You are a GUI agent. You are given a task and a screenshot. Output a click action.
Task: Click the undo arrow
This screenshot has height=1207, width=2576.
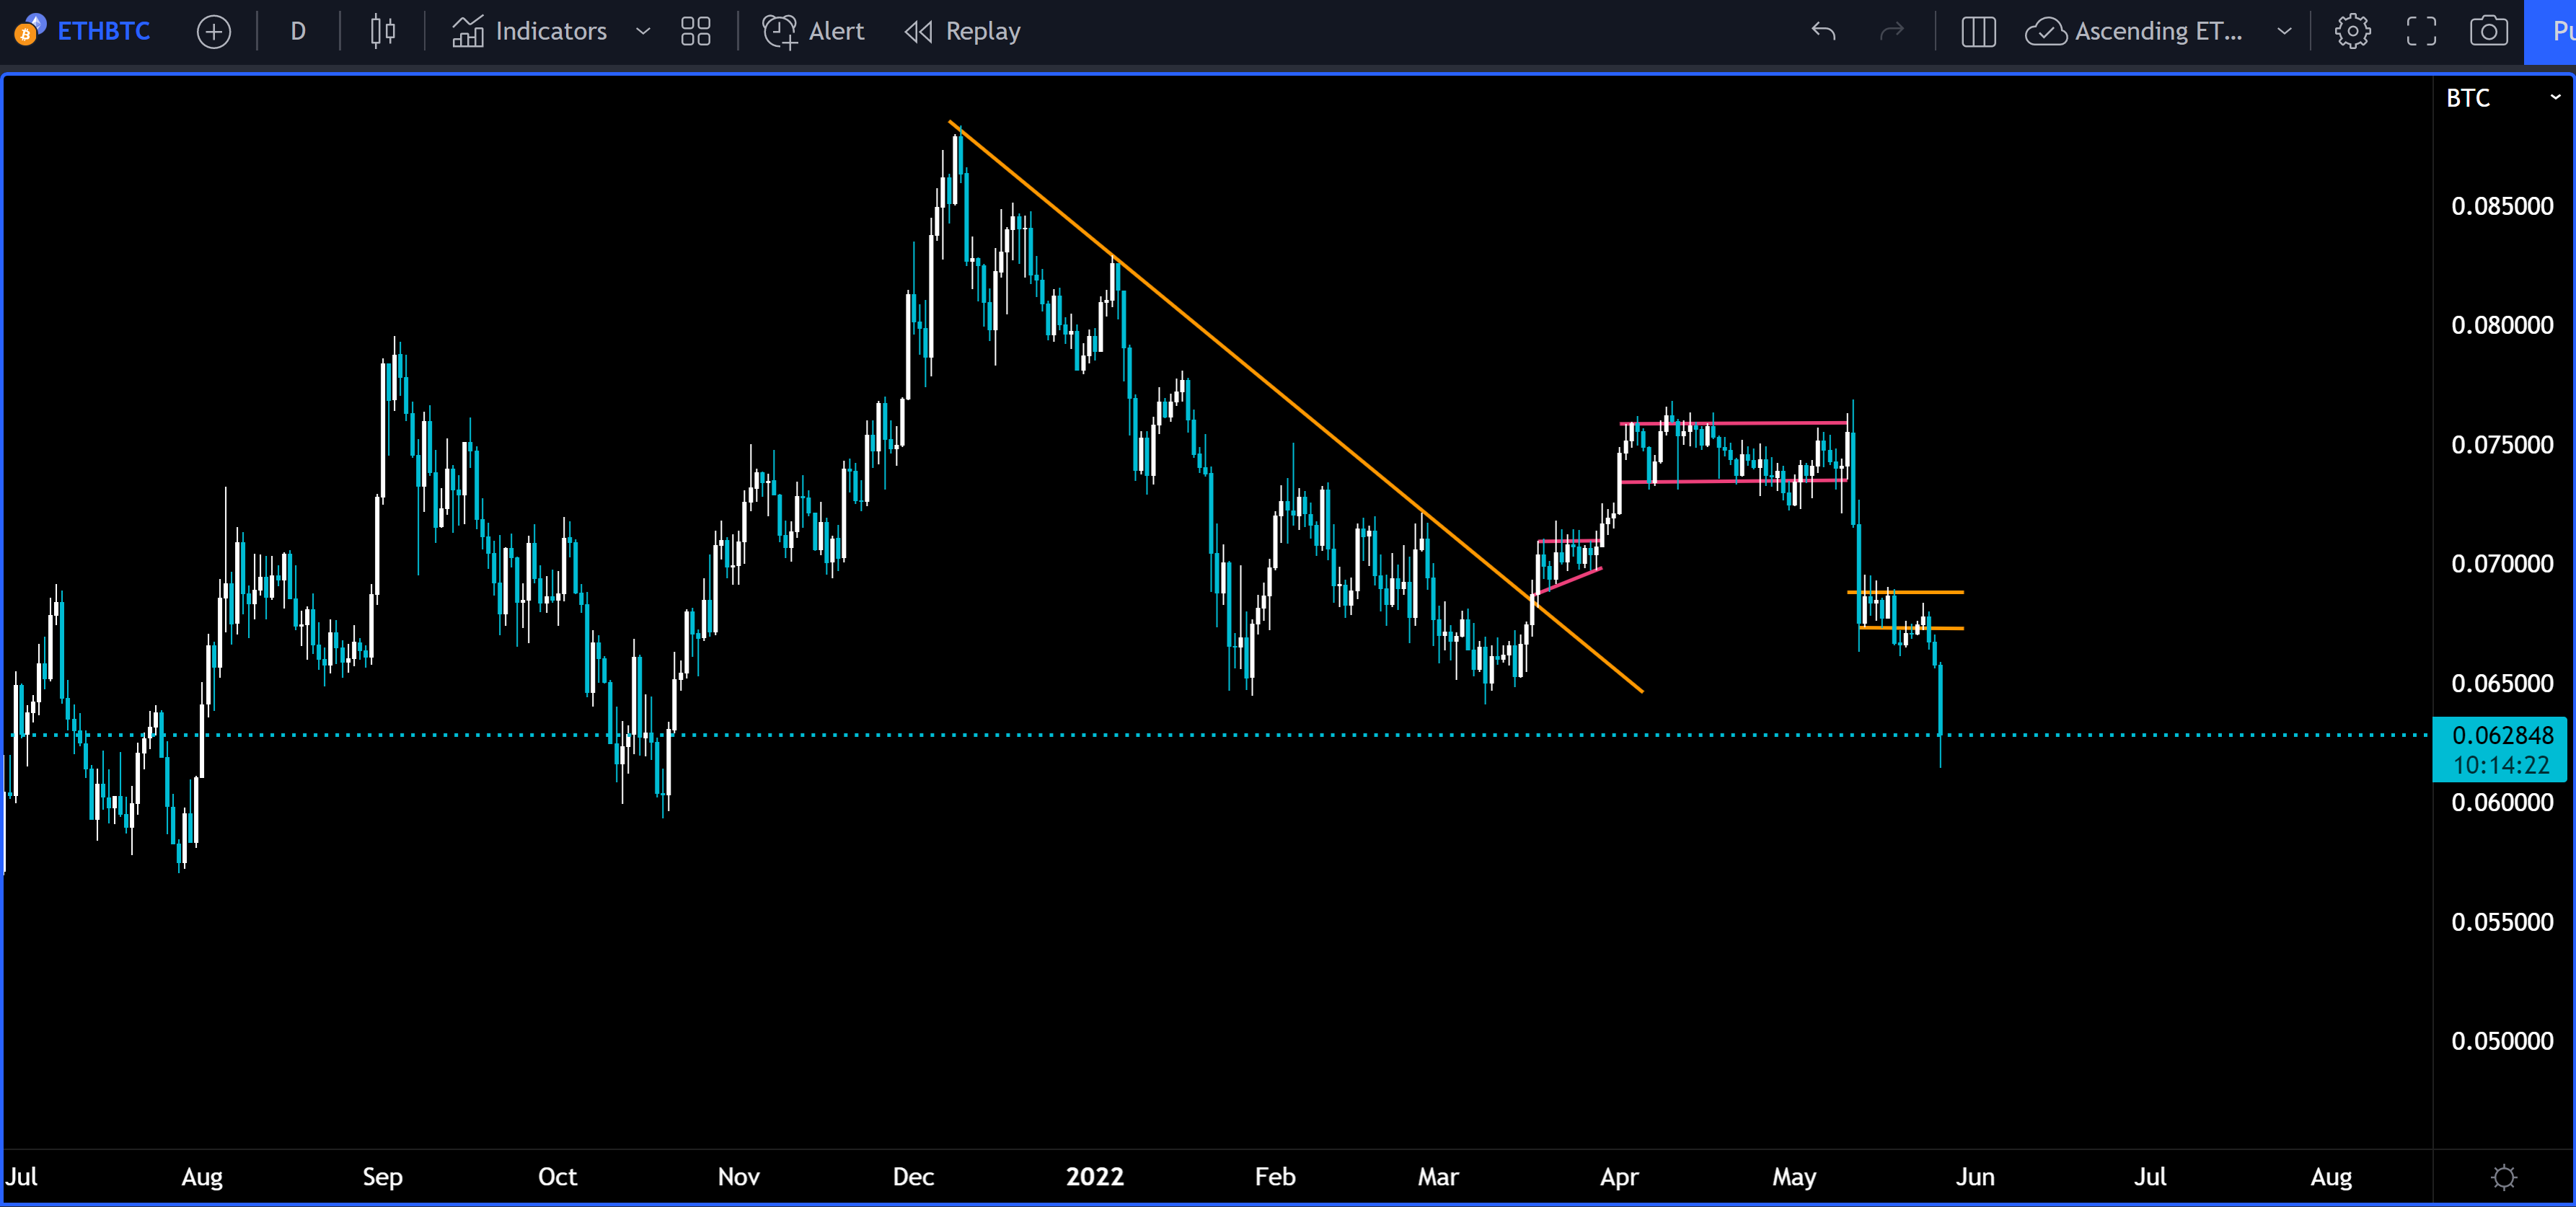[x=1823, y=31]
